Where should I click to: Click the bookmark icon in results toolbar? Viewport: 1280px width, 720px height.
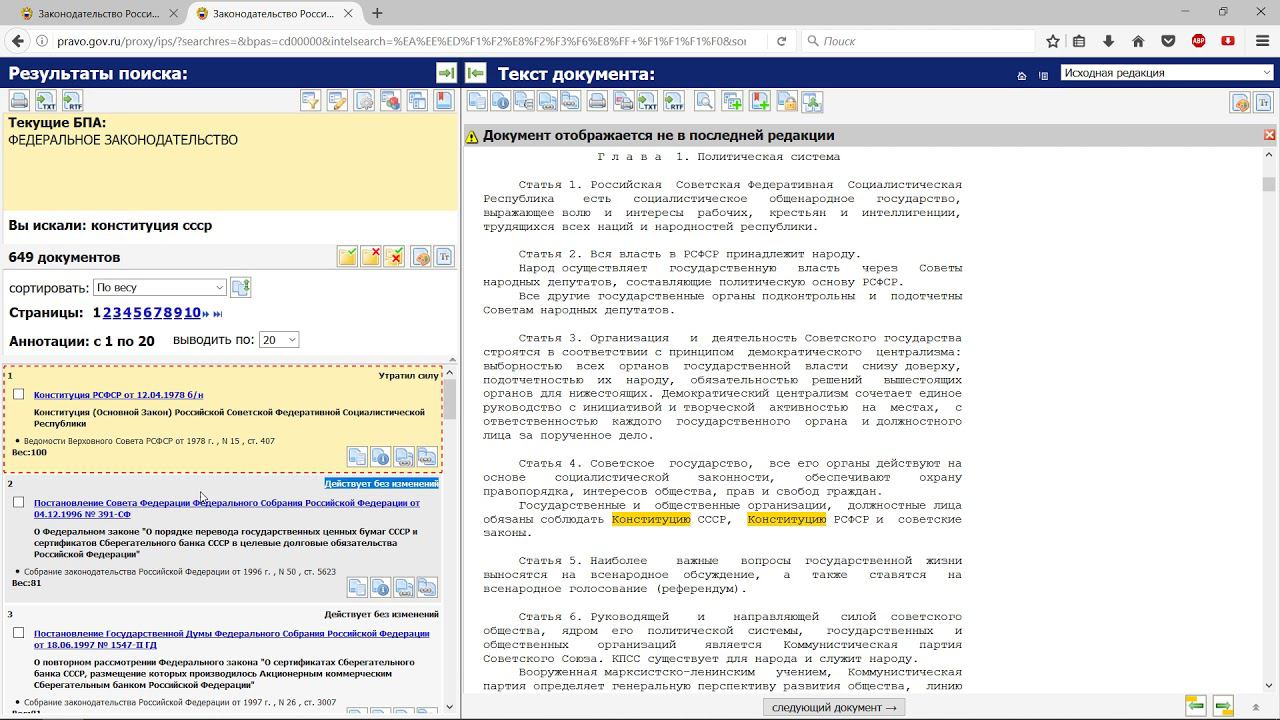click(x=444, y=101)
